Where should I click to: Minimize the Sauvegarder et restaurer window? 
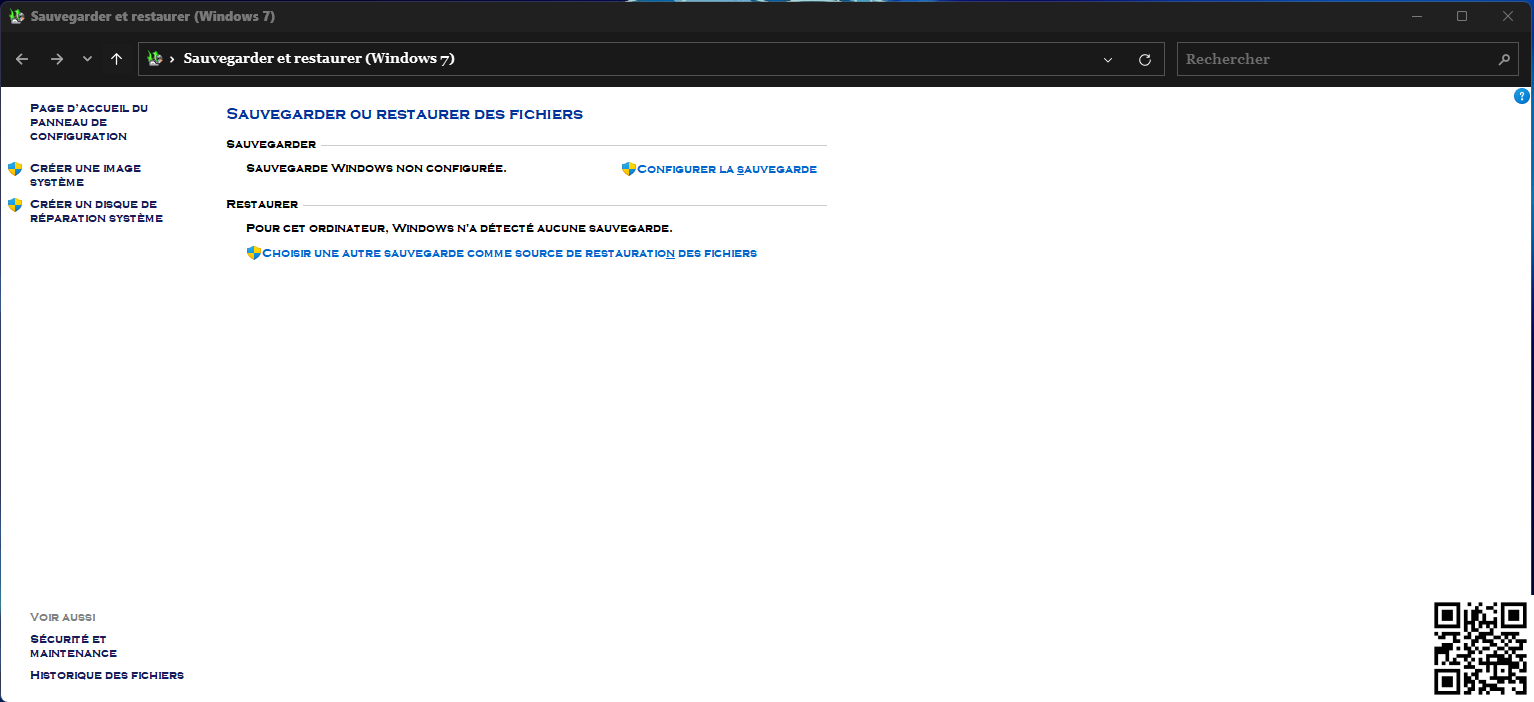pyautogui.click(x=1417, y=16)
